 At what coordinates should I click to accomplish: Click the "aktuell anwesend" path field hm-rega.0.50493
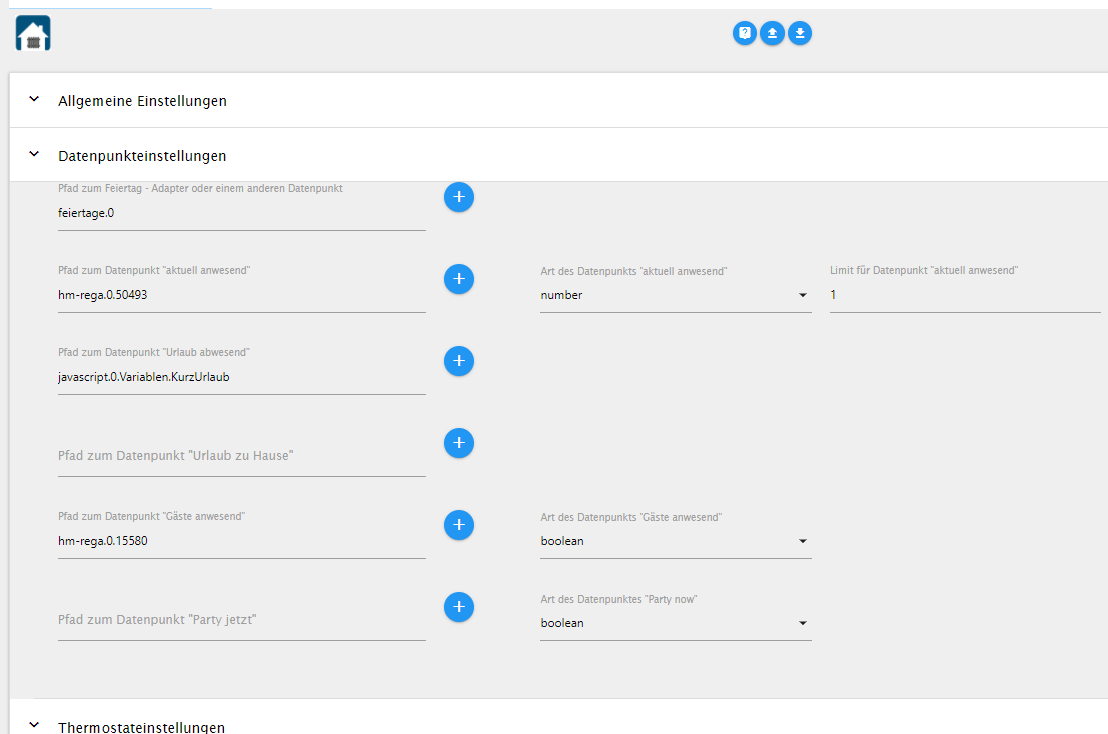[x=242, y=295]
